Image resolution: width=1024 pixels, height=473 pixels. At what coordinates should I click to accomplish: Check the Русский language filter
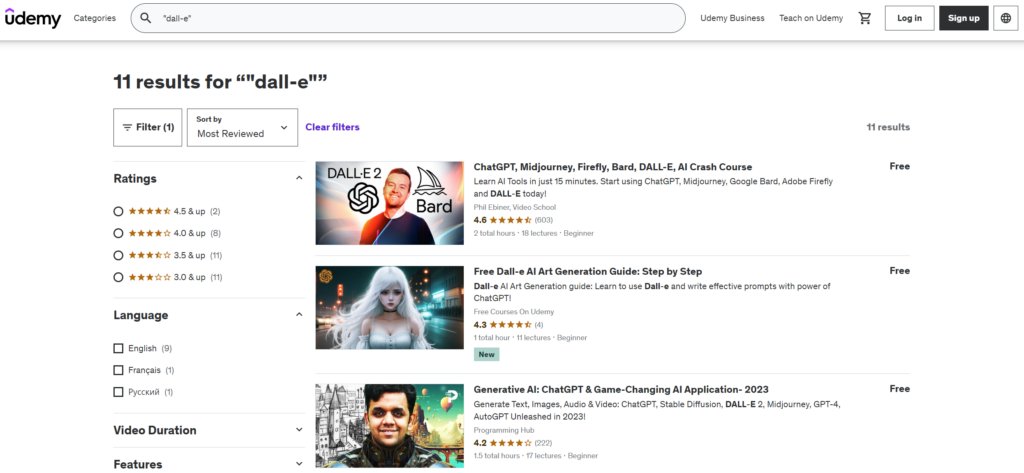118,392
